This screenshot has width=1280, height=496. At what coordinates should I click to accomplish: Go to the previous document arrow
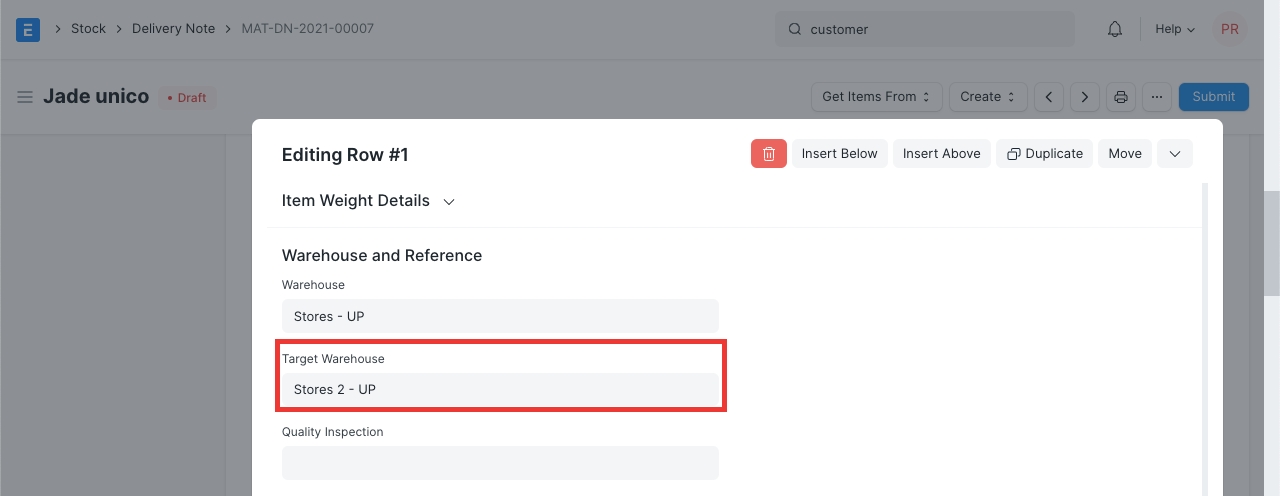[1048, 97]
